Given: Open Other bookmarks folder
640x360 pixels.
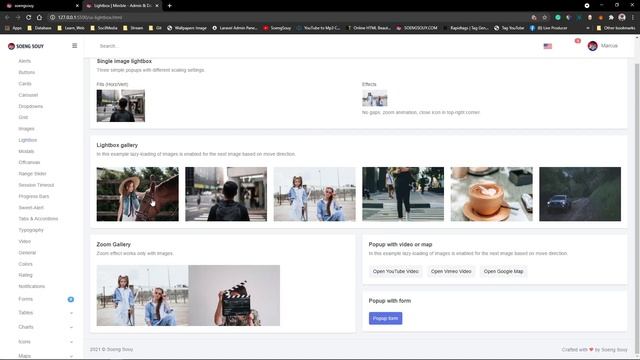Looking at the screenshot, I should point(616,28).
